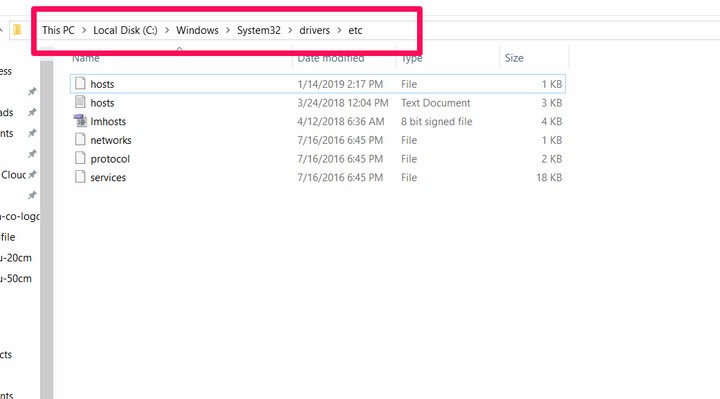Viewport: 720px width, 399px height.
Task: Click the icon of the hosts File dated 1/14/2019
Action: (x=80, y=84)
